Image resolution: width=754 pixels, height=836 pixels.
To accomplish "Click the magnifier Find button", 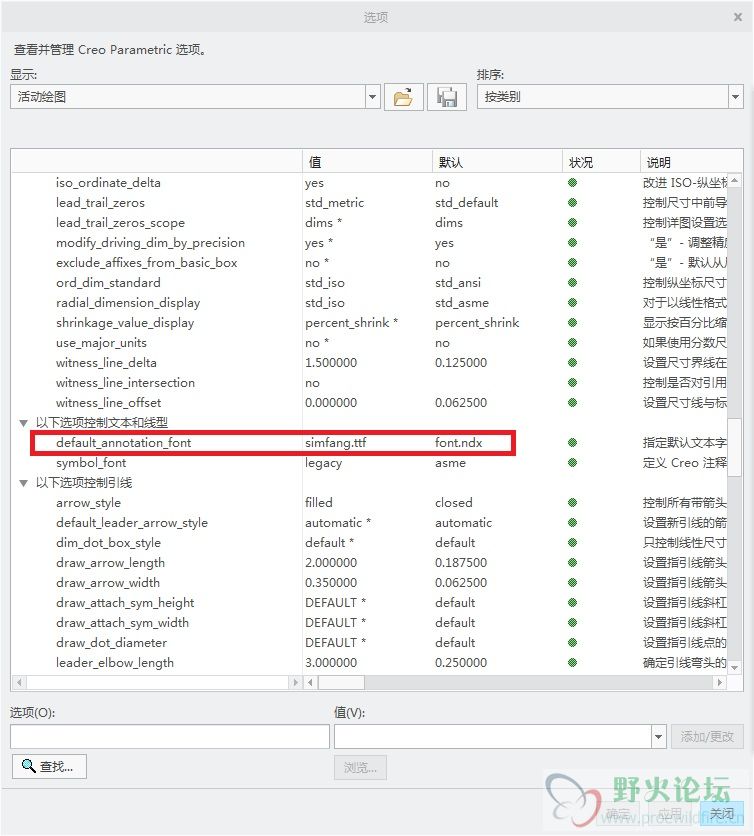I will [x=49, y=766].
